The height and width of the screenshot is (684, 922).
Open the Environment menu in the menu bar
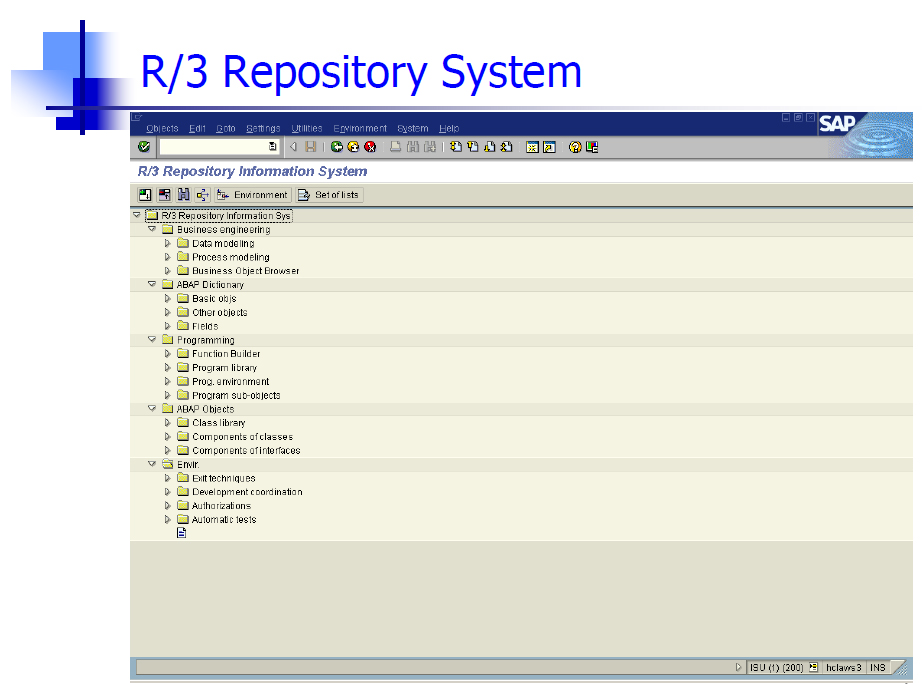(360, 128)
